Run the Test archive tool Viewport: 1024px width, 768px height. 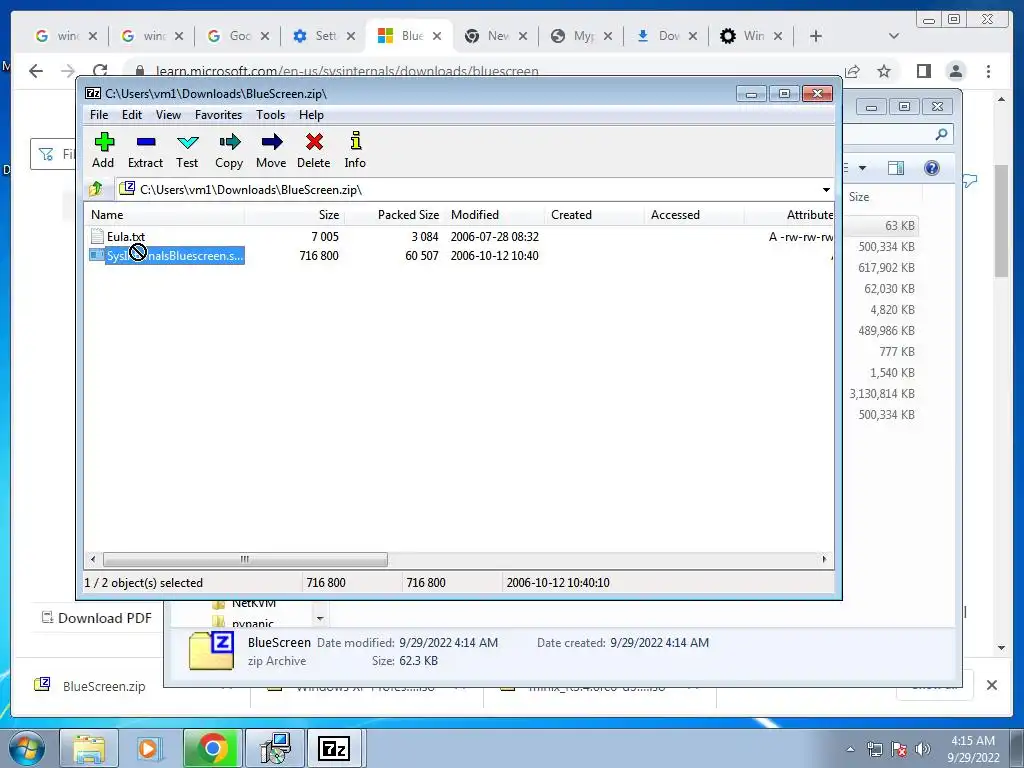point(187,150)
